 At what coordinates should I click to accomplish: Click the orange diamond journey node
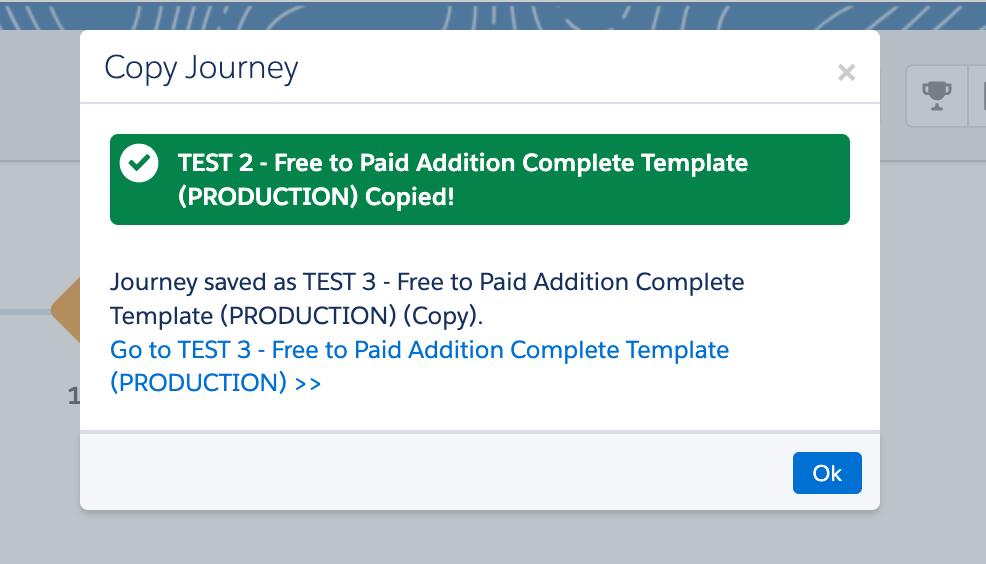[x=66, y=310]
